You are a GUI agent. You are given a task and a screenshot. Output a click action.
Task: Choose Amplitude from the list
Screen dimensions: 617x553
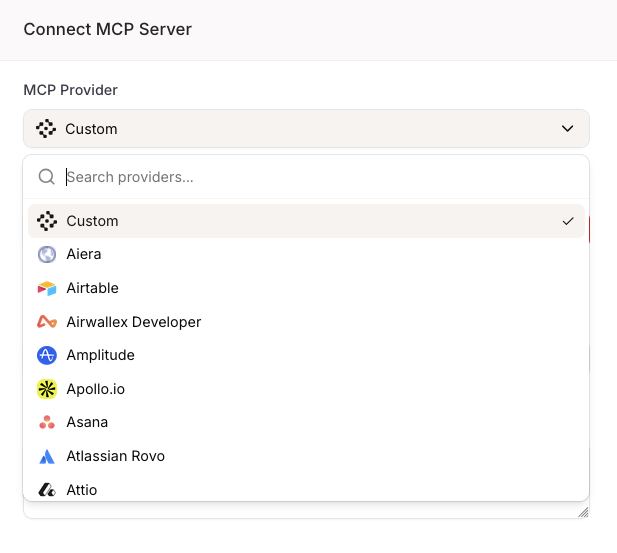[x=306, y=355]
